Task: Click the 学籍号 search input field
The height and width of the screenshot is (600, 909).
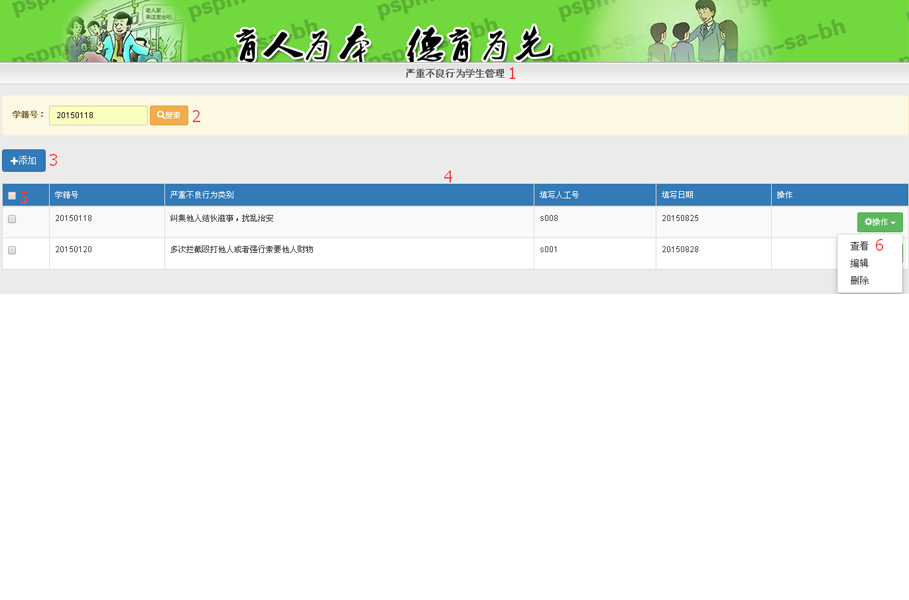Action: click(98, 116)
